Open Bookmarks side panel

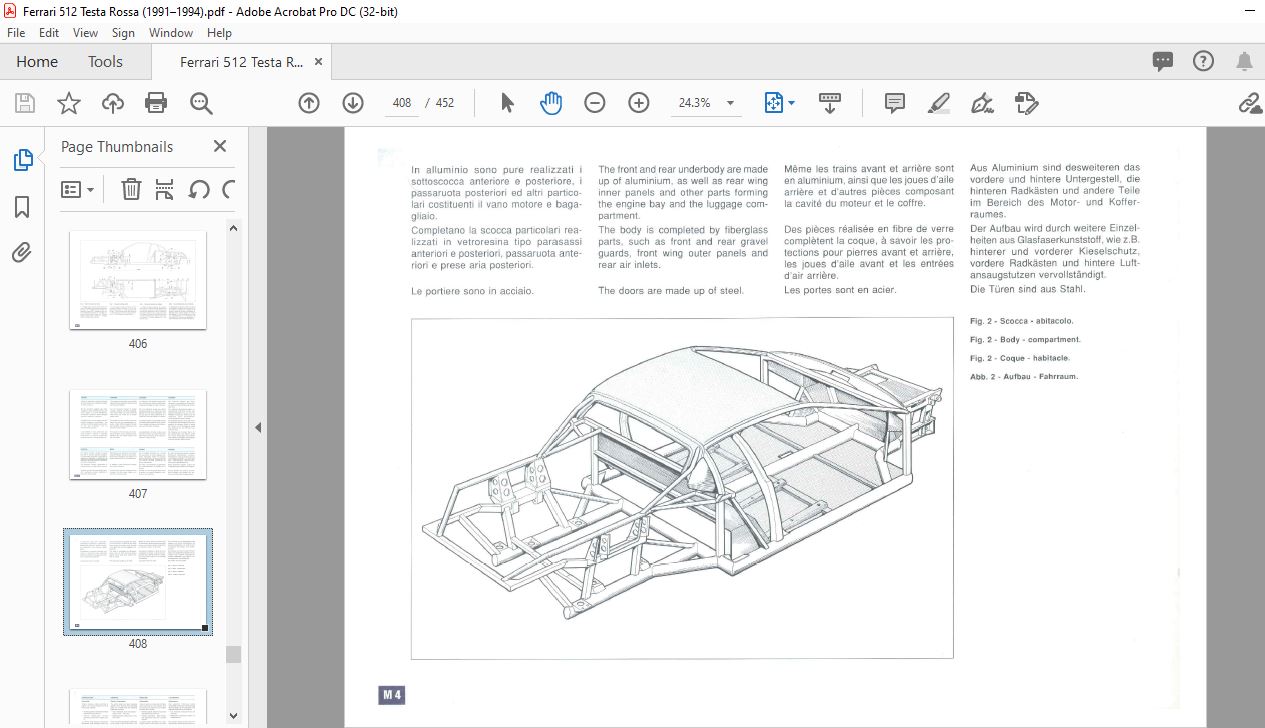[x=22, y=207]
